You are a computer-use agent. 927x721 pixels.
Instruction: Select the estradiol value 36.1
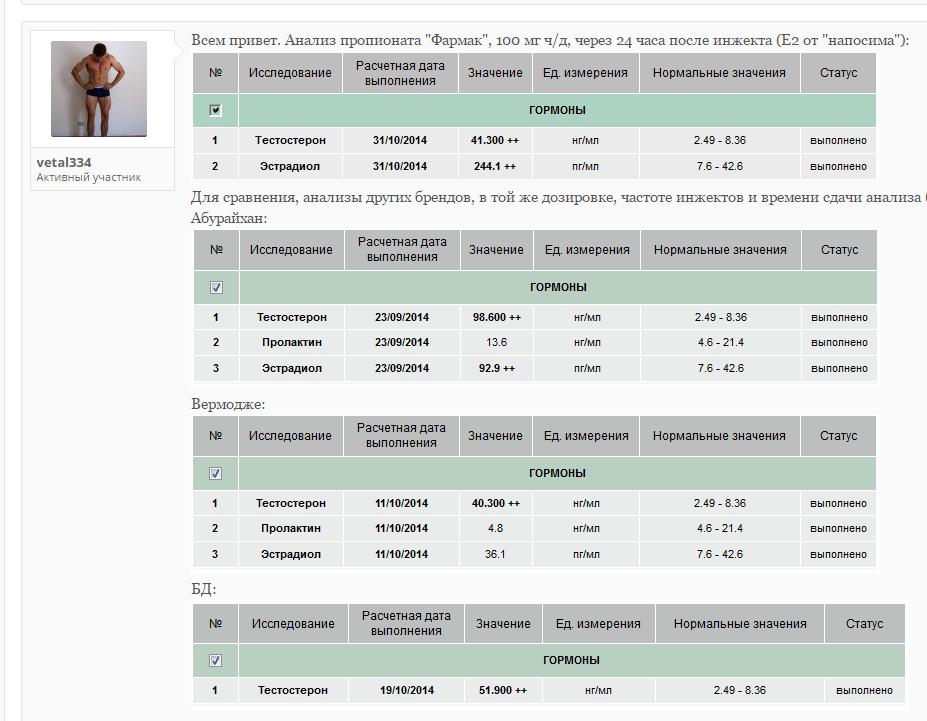(x=495, y=554)
